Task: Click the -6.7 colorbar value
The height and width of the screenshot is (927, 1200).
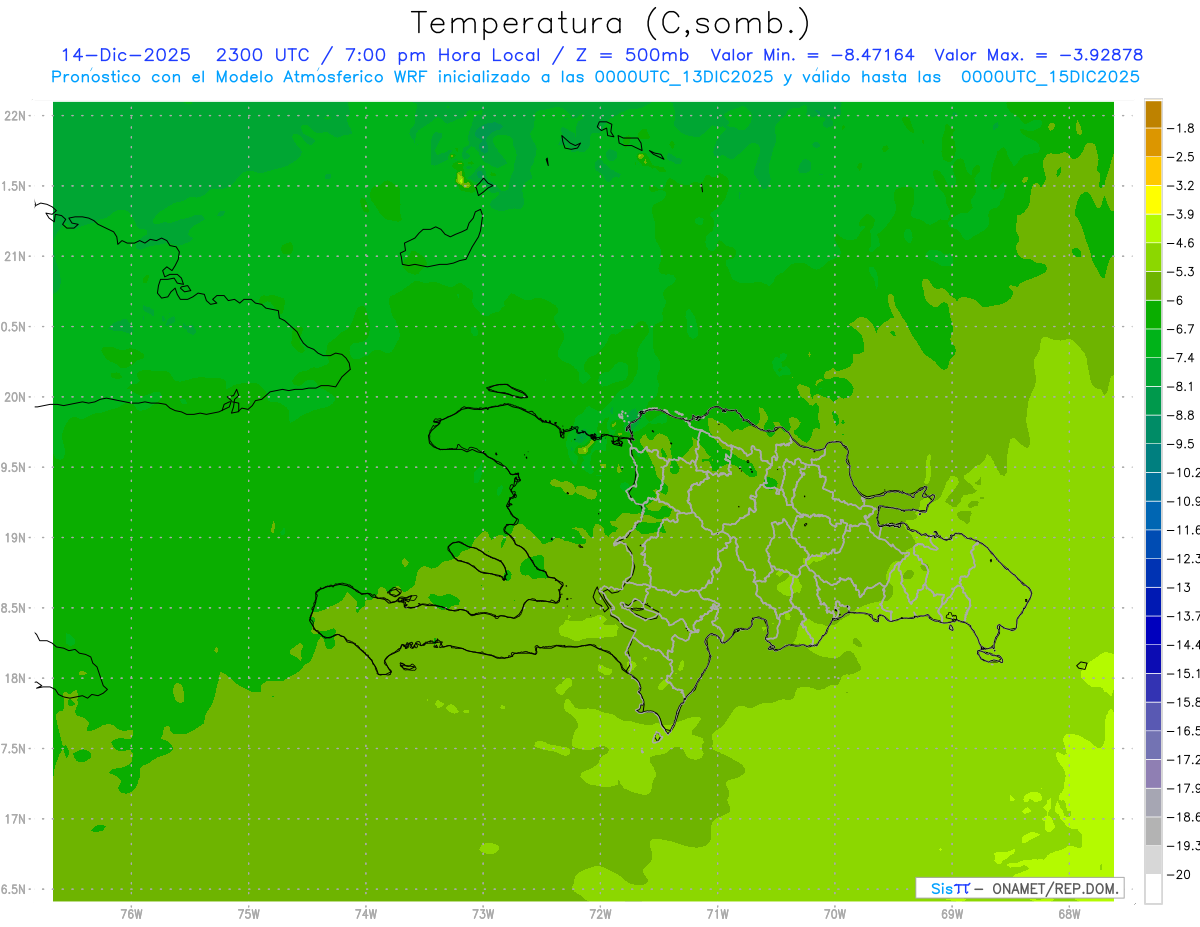Action: pyautogui.click(x=1182, y=329)
